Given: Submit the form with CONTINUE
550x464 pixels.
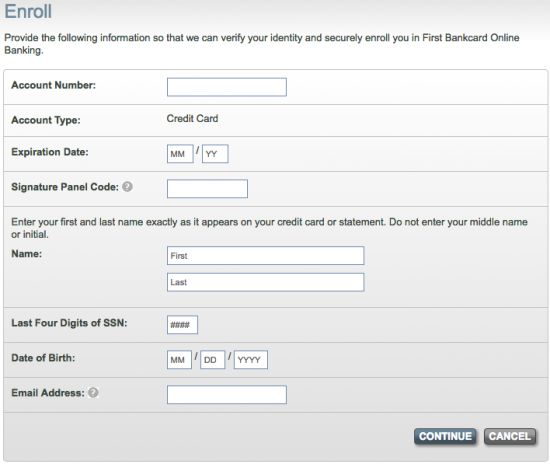Looking at the screenshot, I should 445,436.
